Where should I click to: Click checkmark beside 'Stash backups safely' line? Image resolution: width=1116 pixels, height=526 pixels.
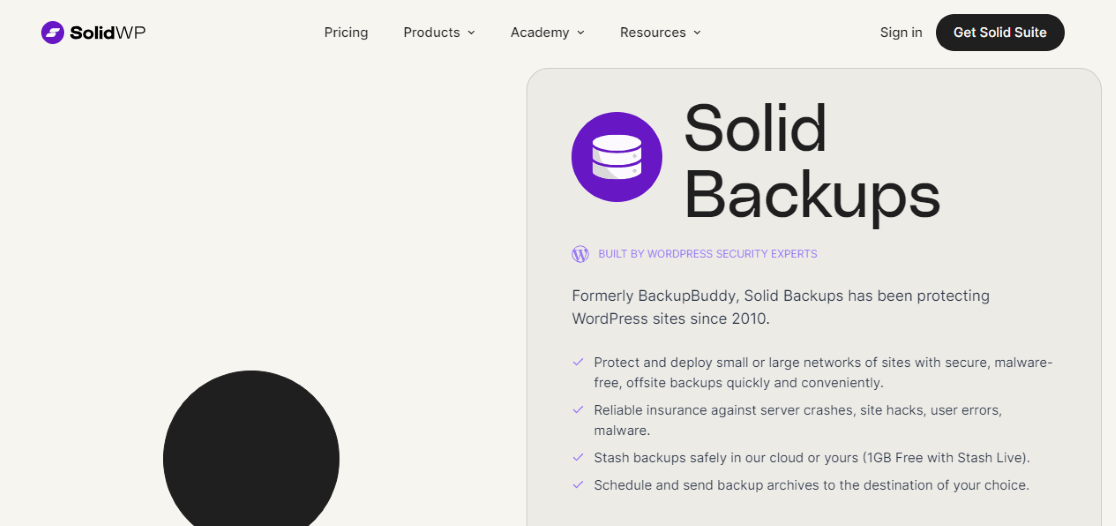pyautogui.click(x=578, y=457)
